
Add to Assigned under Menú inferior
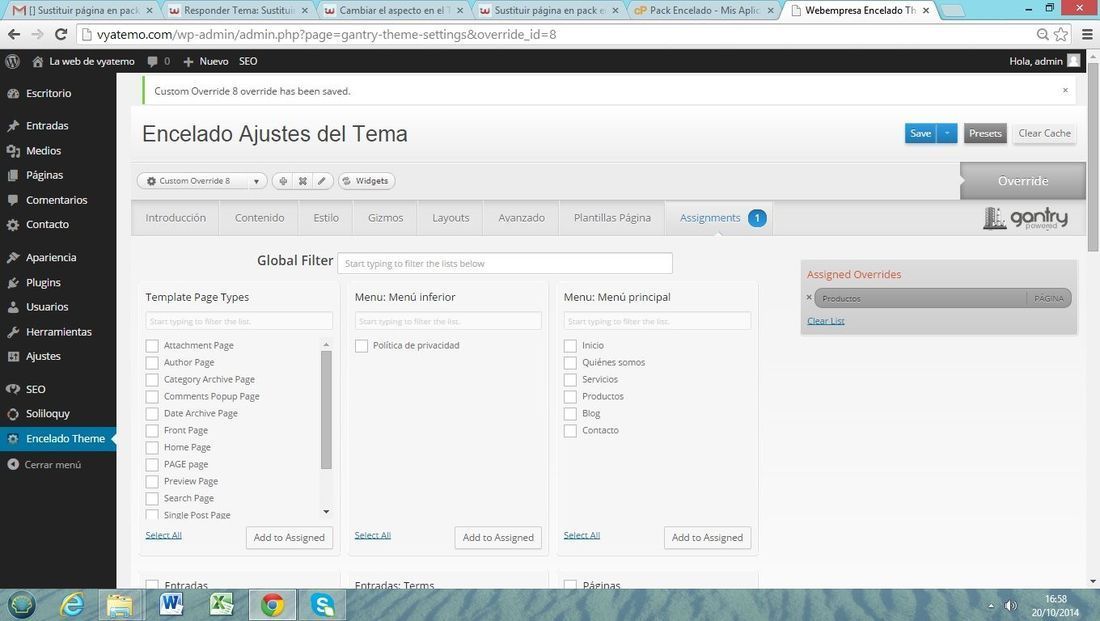pyautogui.click(x=498, y=537)
